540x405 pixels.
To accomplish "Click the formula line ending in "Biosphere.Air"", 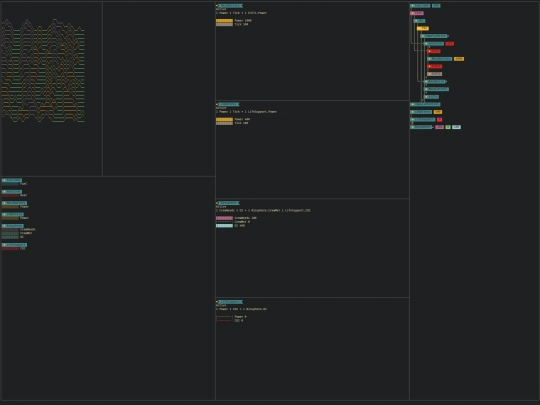I will point(241,309).
